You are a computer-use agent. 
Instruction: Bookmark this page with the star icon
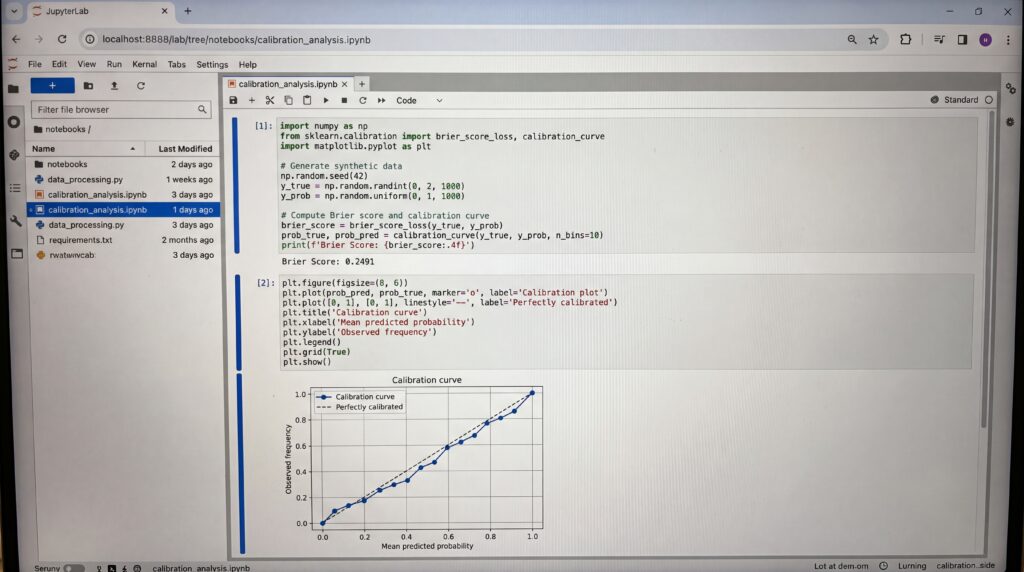coord(873,40)
